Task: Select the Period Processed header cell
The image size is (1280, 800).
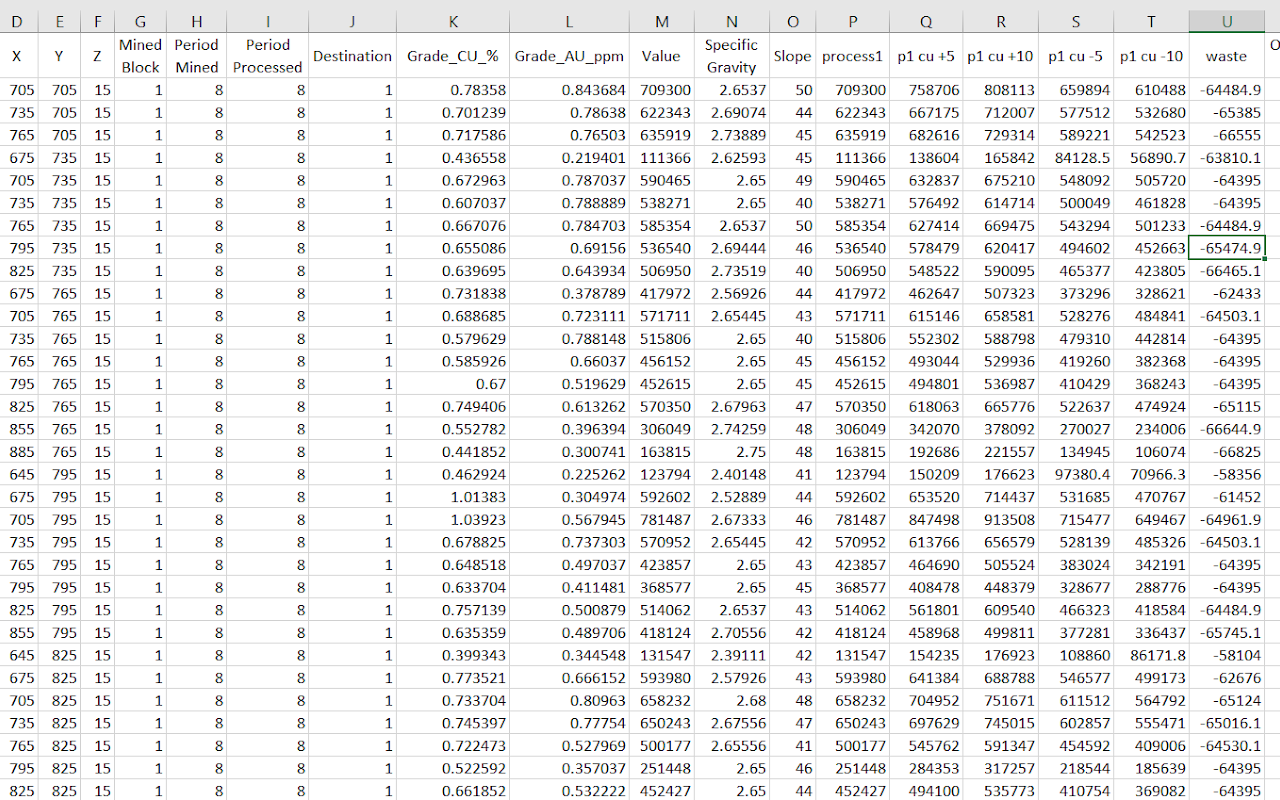Action: (x=267, y=56)
